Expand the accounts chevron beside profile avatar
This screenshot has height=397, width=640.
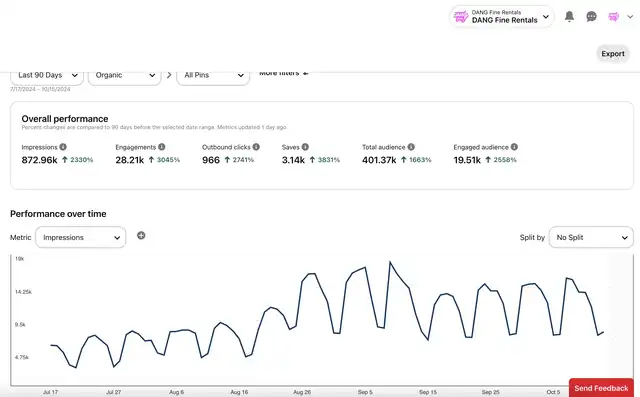(x=630, y=17)
